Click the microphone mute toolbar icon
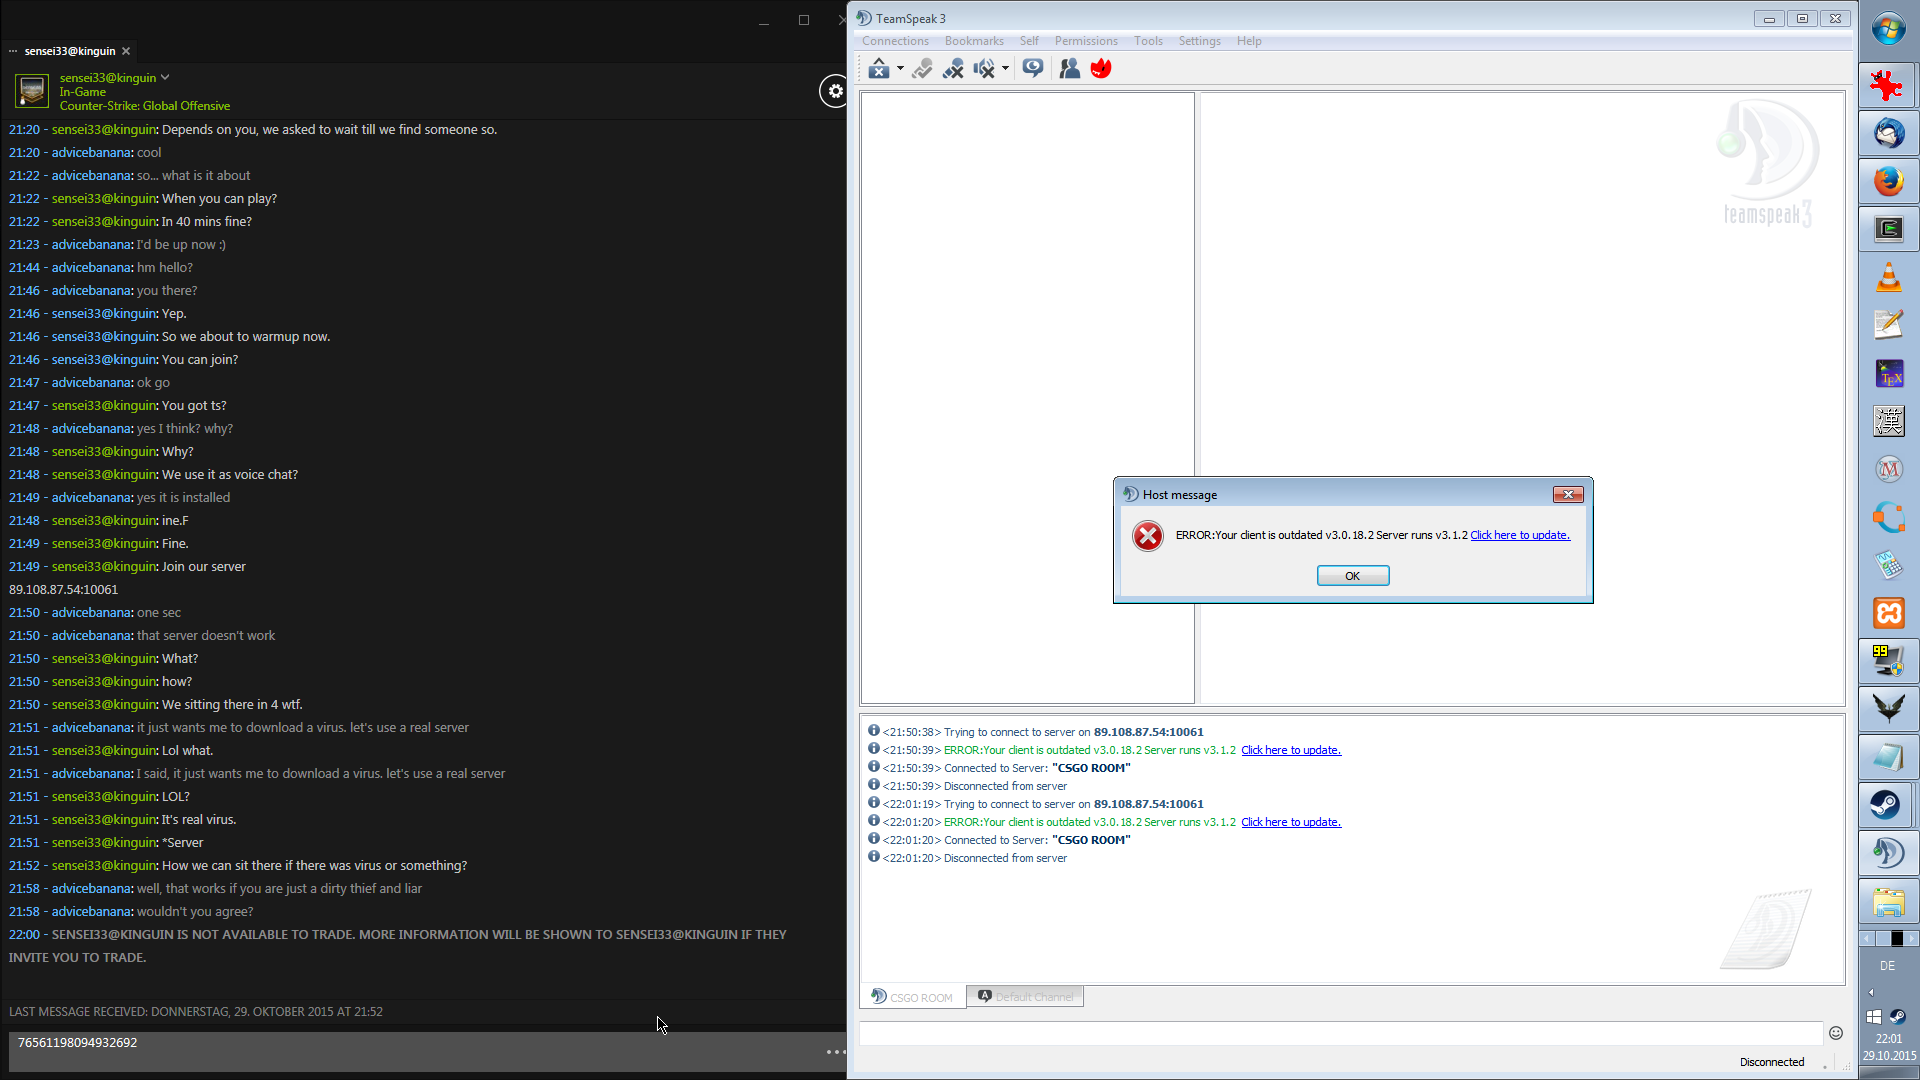 tap(953, 68)
